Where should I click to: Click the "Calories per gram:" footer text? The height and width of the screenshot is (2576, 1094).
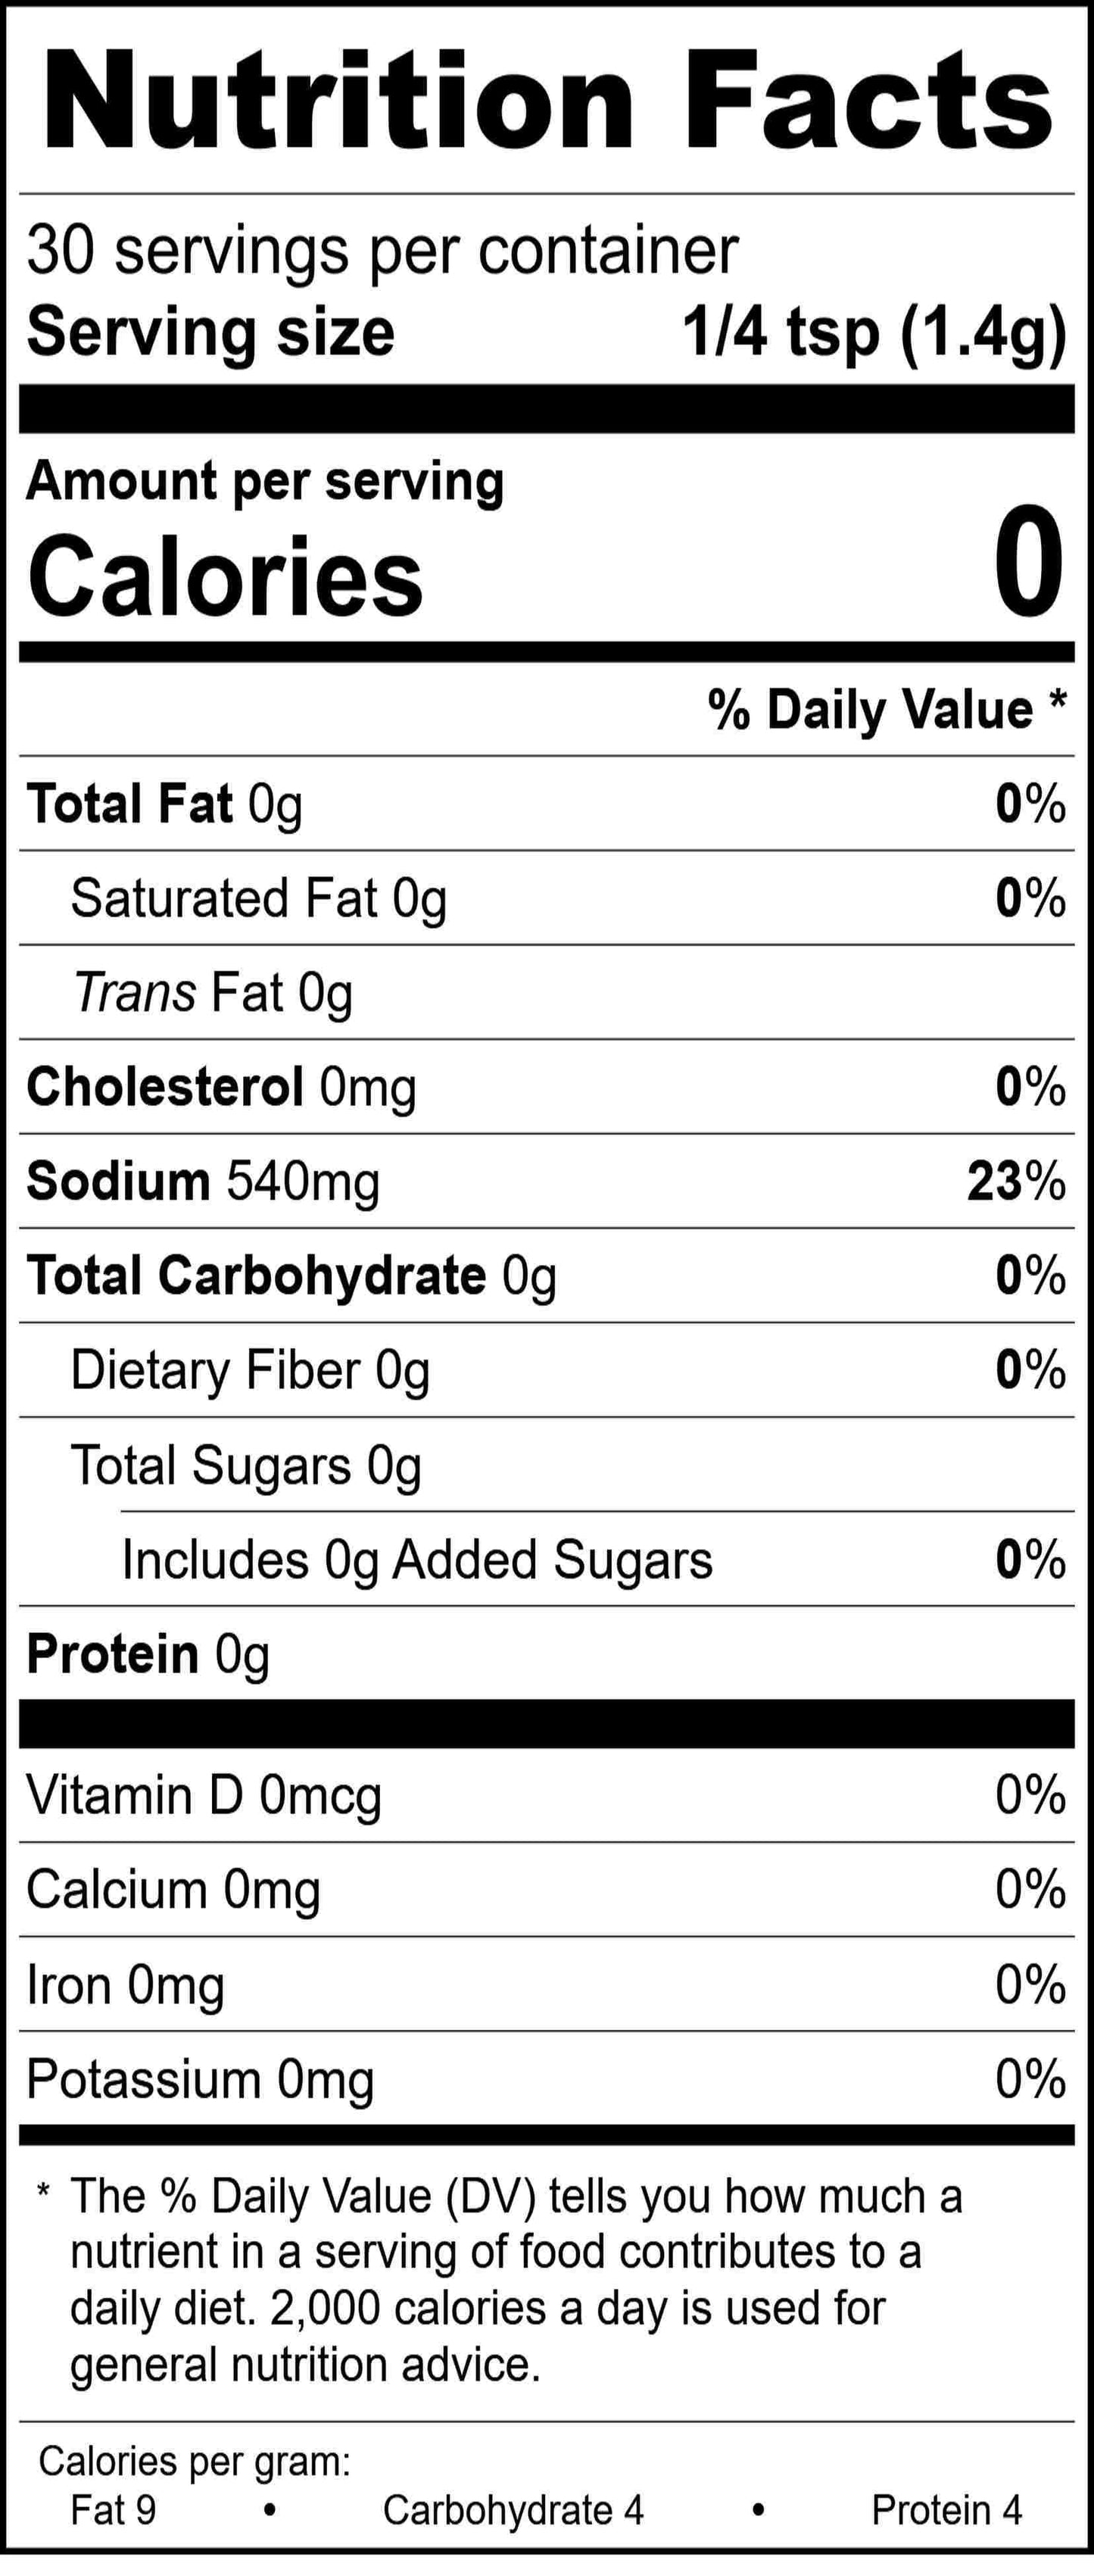pos(195,2461)
